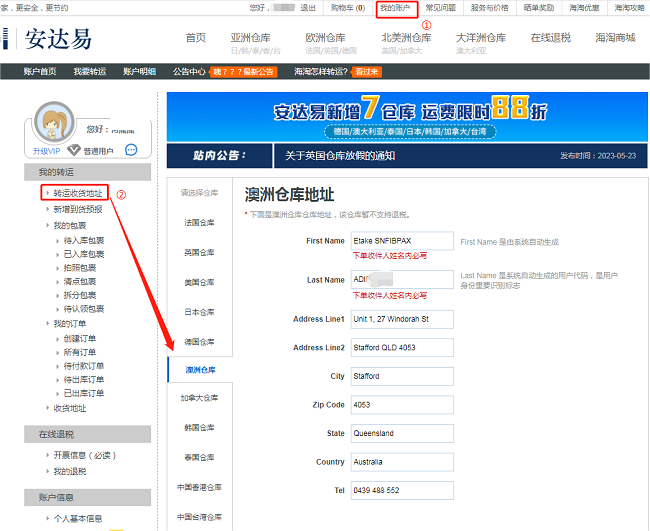Click 退出 to log out
Image resolution: width=650 pixels, height=531 pixels.
coord(308,8)
